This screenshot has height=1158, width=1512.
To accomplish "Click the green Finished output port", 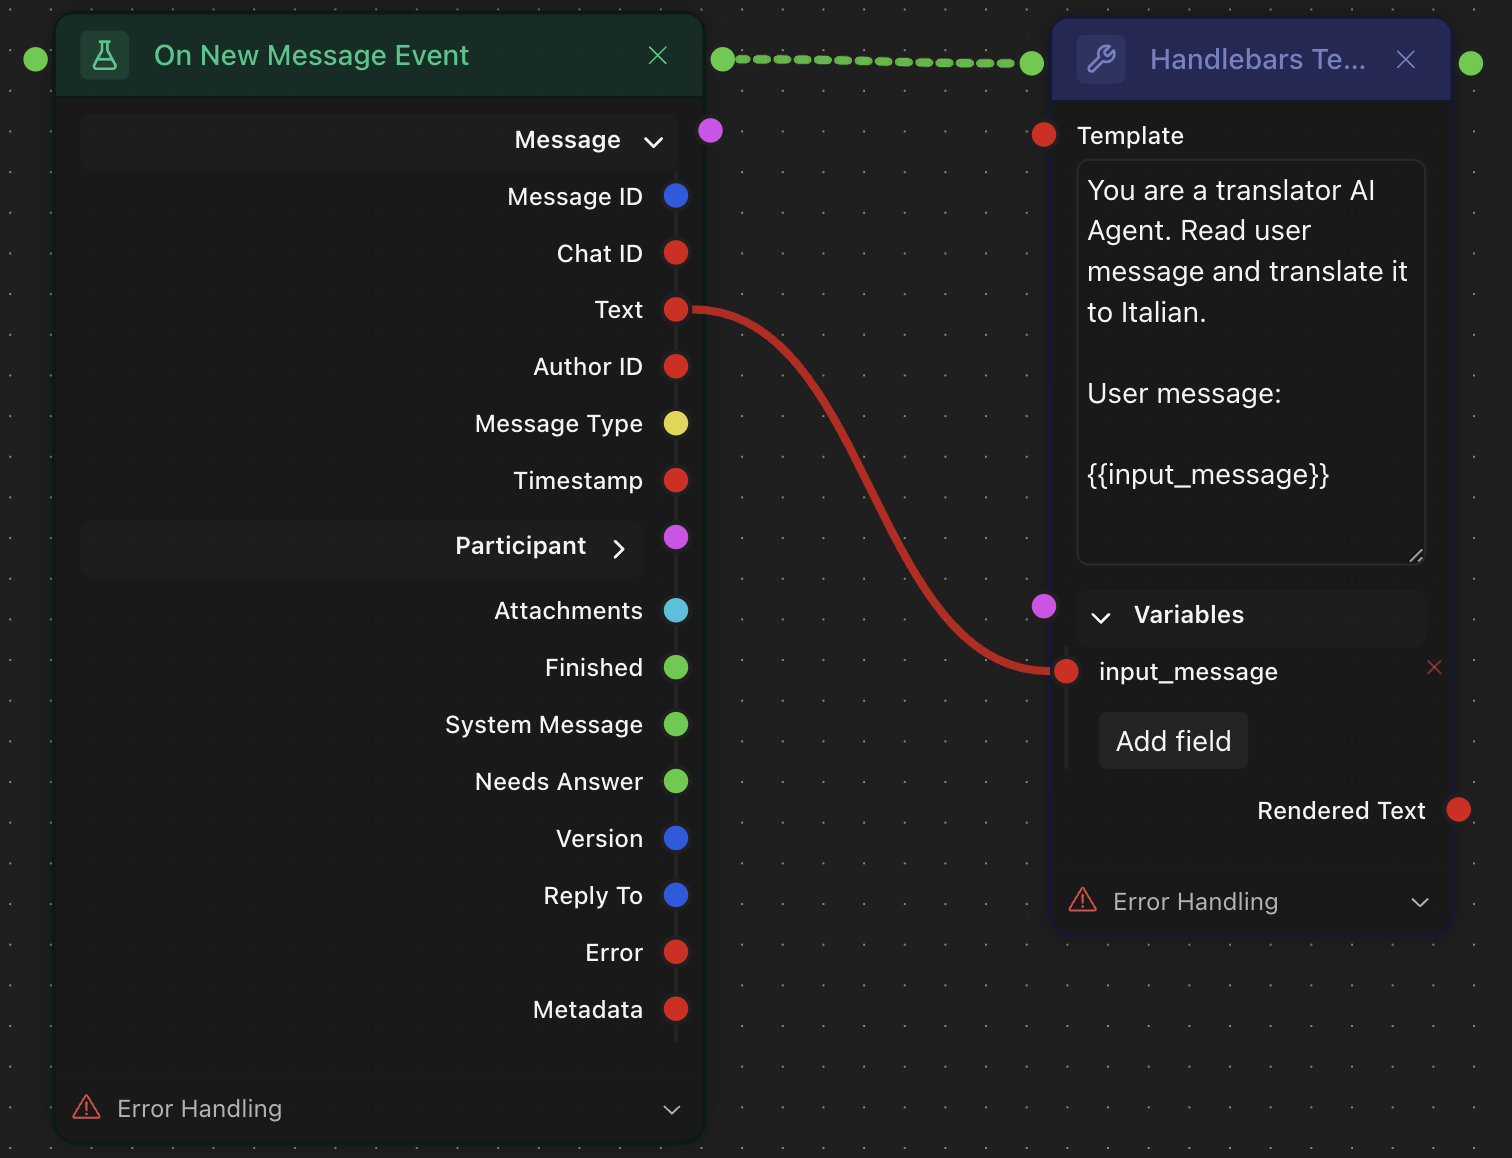I will coord(676,668).
